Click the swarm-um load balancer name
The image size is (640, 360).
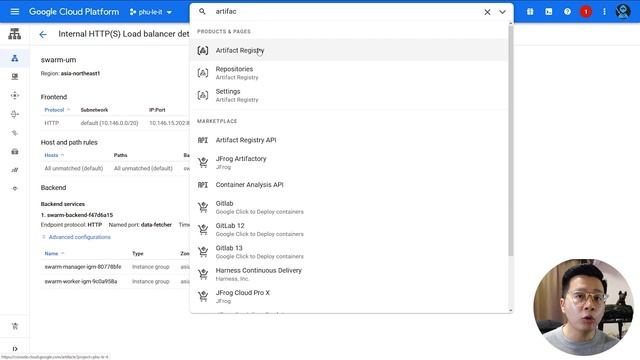click(58, 60)
